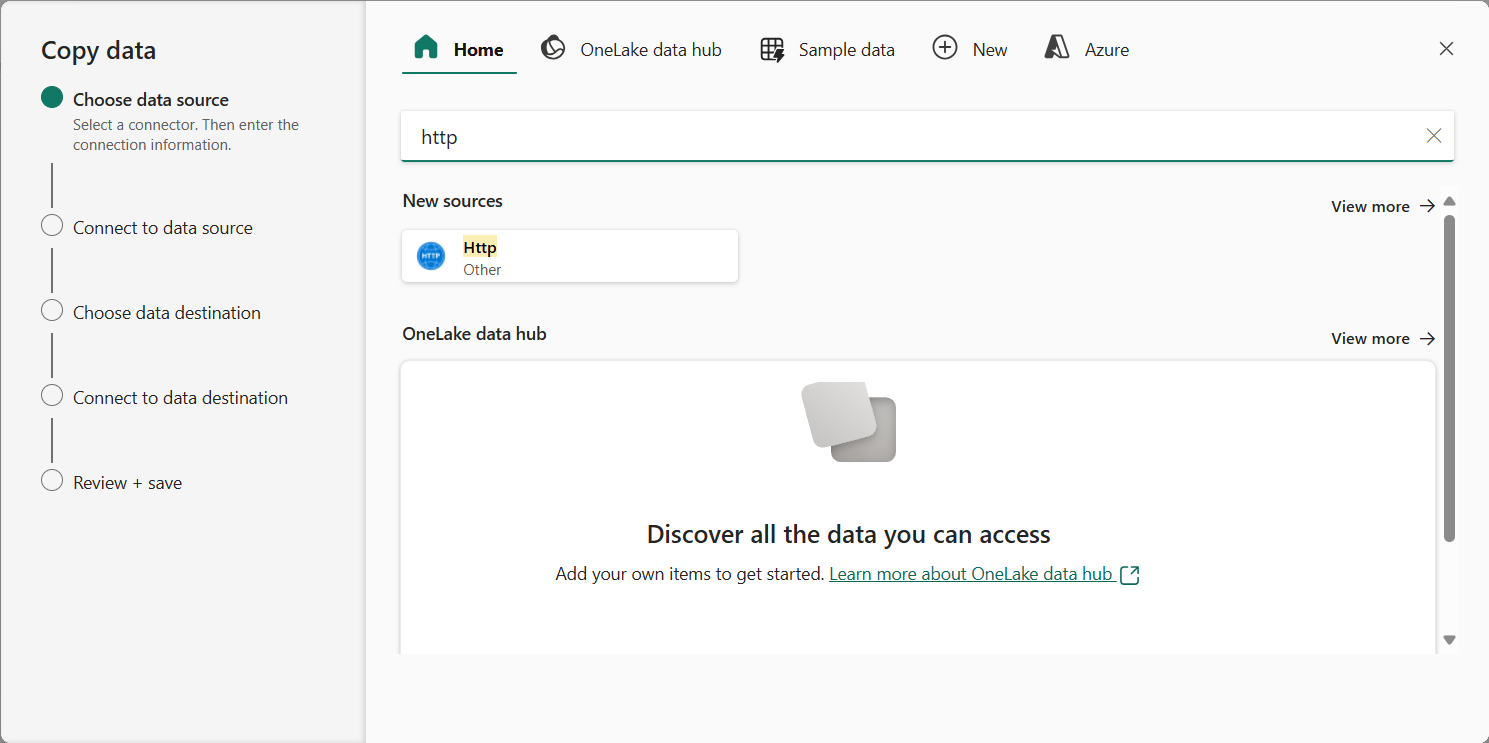Click the search field containing http
Screen dimensions: 1489x743
tap(927, 136)
